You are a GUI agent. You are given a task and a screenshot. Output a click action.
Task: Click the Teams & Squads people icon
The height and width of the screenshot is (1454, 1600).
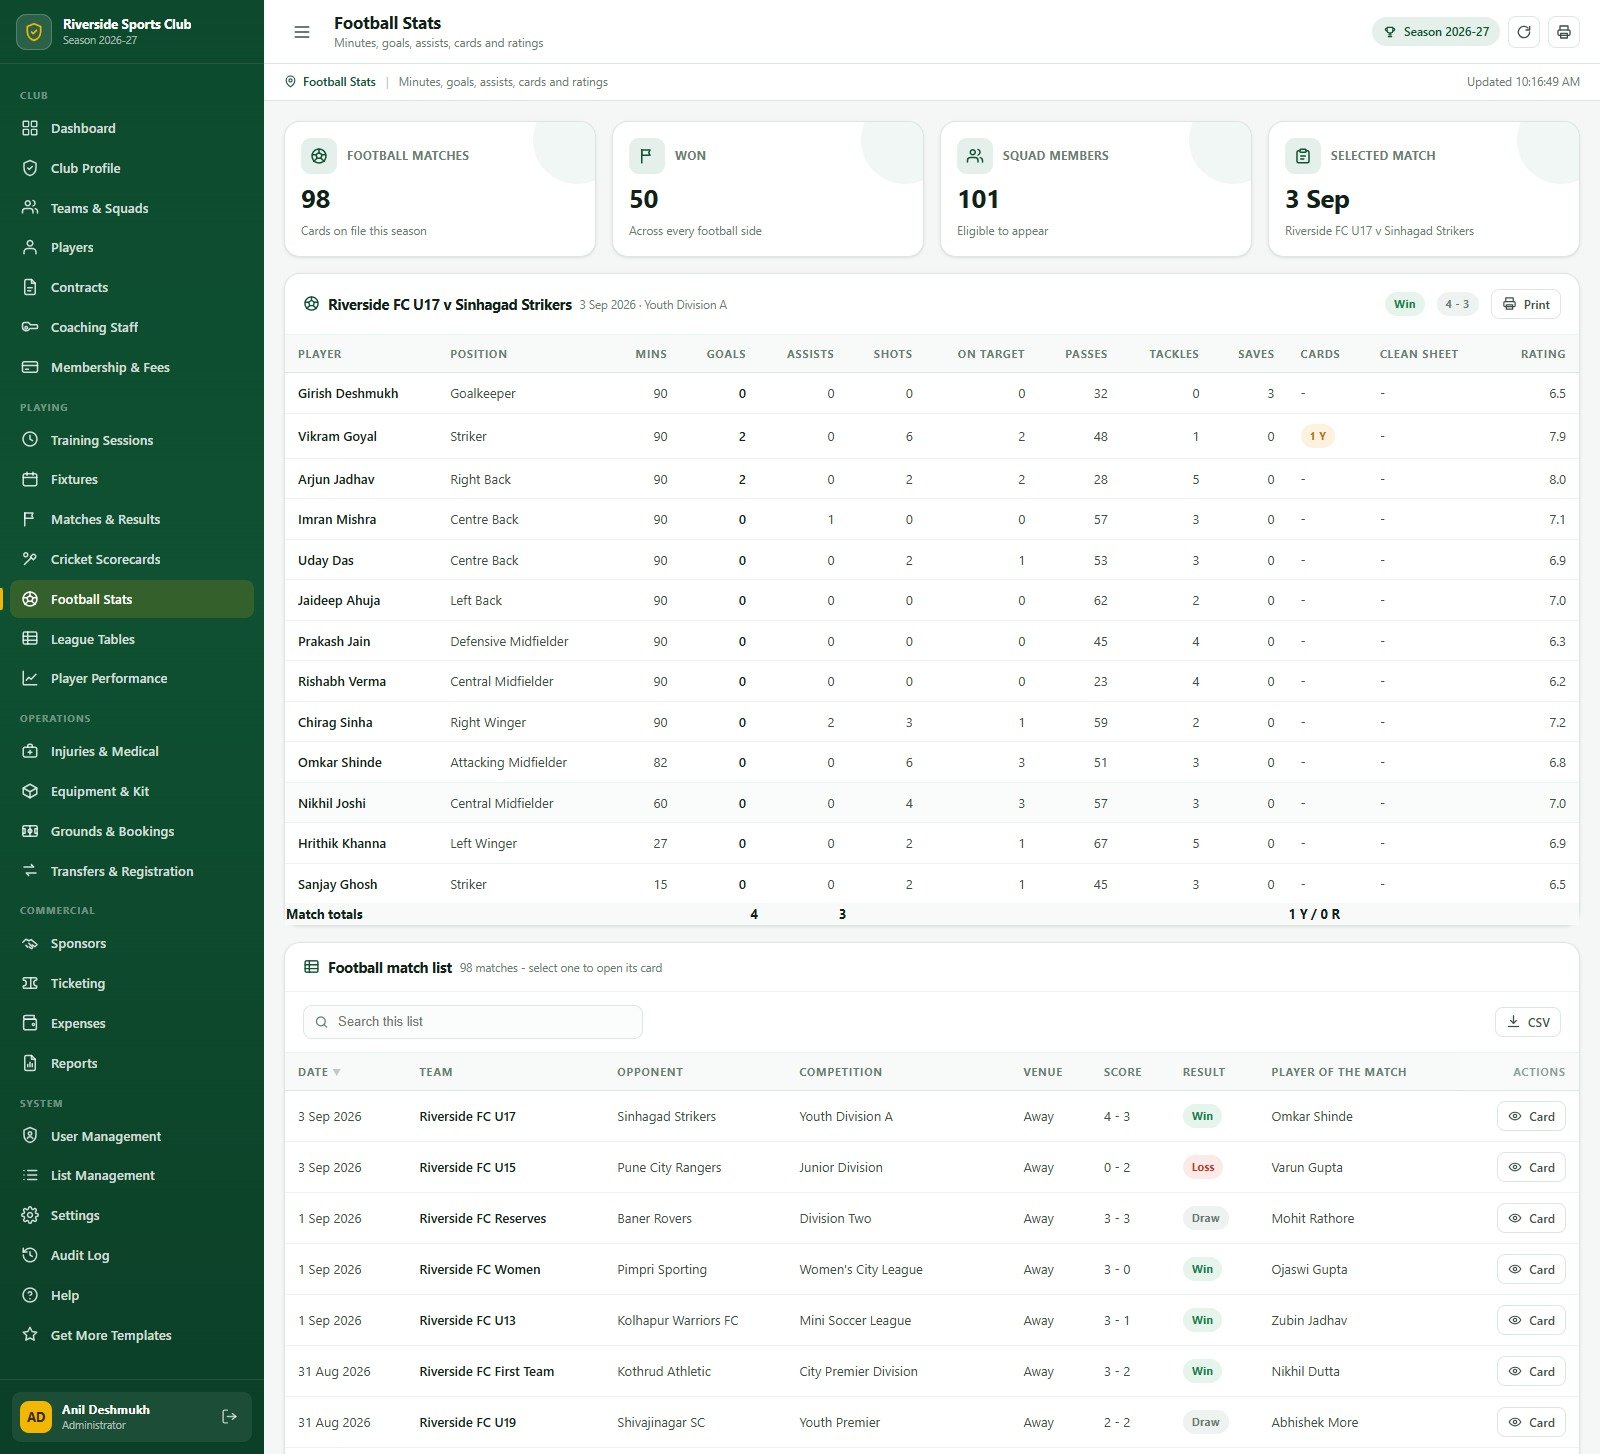[x=30, y=208]
